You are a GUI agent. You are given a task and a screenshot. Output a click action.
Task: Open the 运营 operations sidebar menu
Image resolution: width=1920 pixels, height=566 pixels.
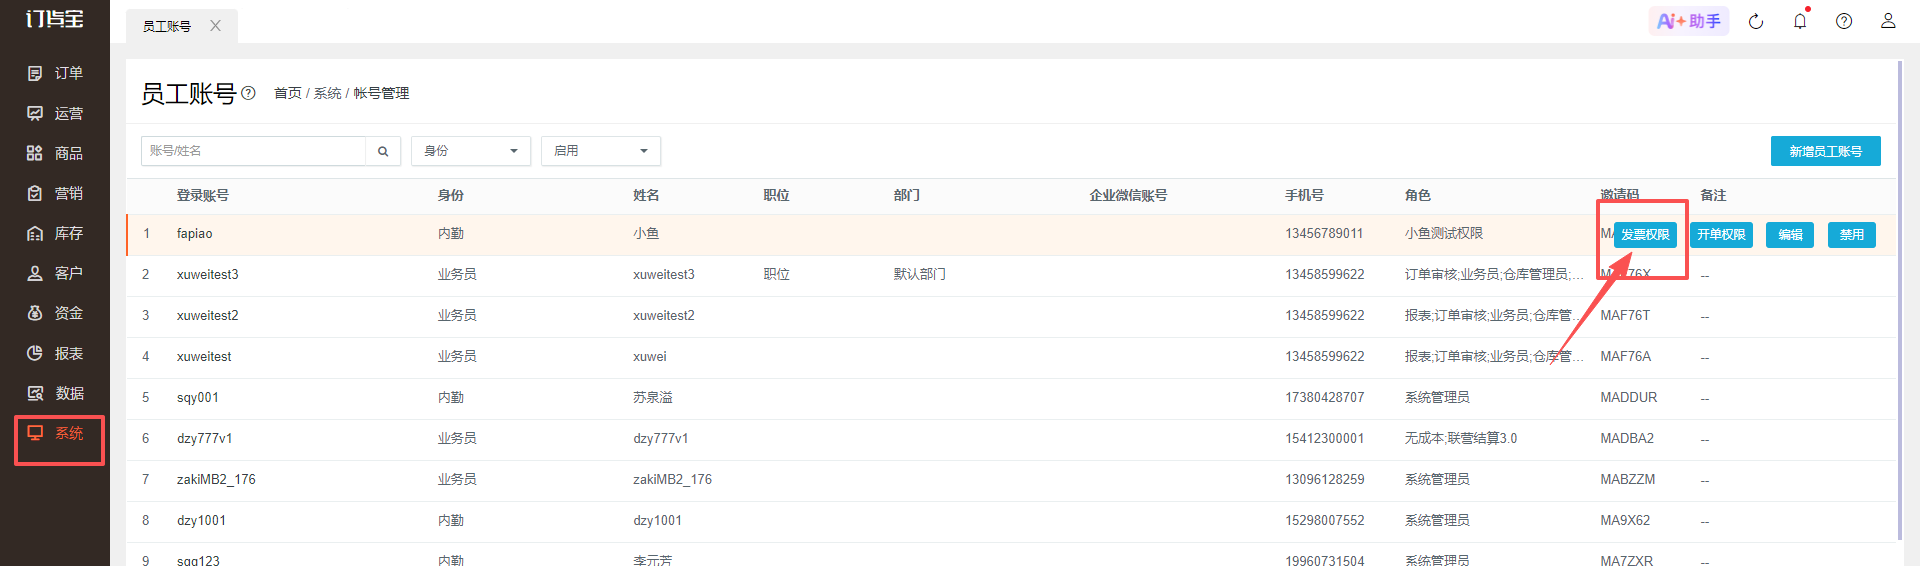tap(55, 113)
